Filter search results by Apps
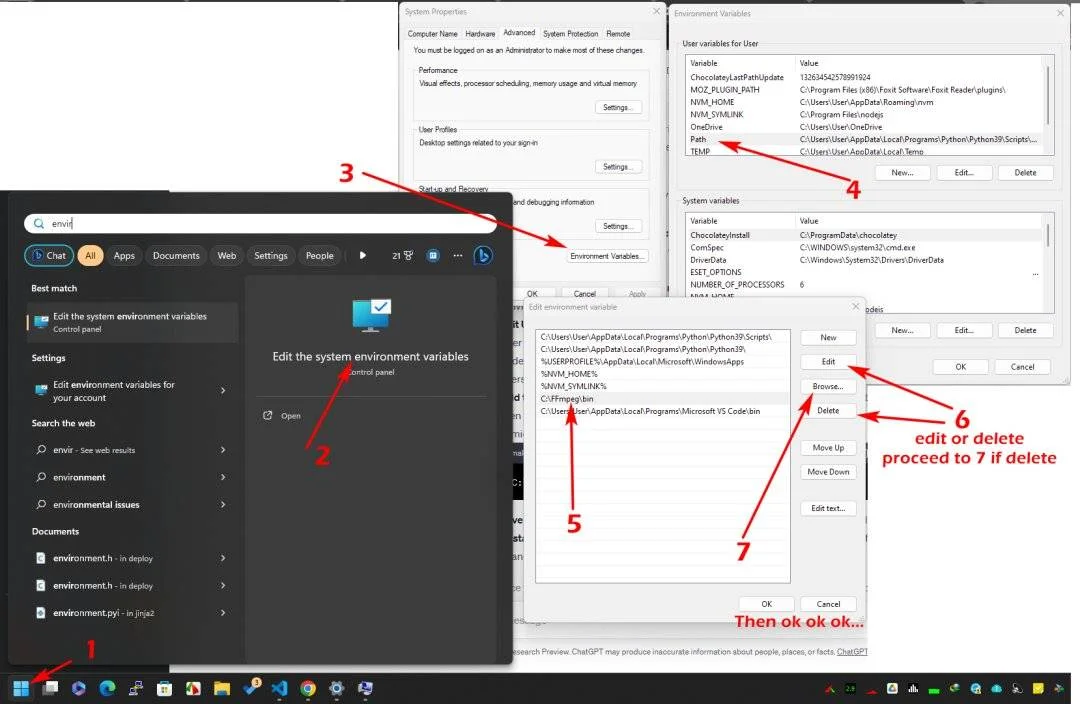1080x704 pixels. point(124,256)
